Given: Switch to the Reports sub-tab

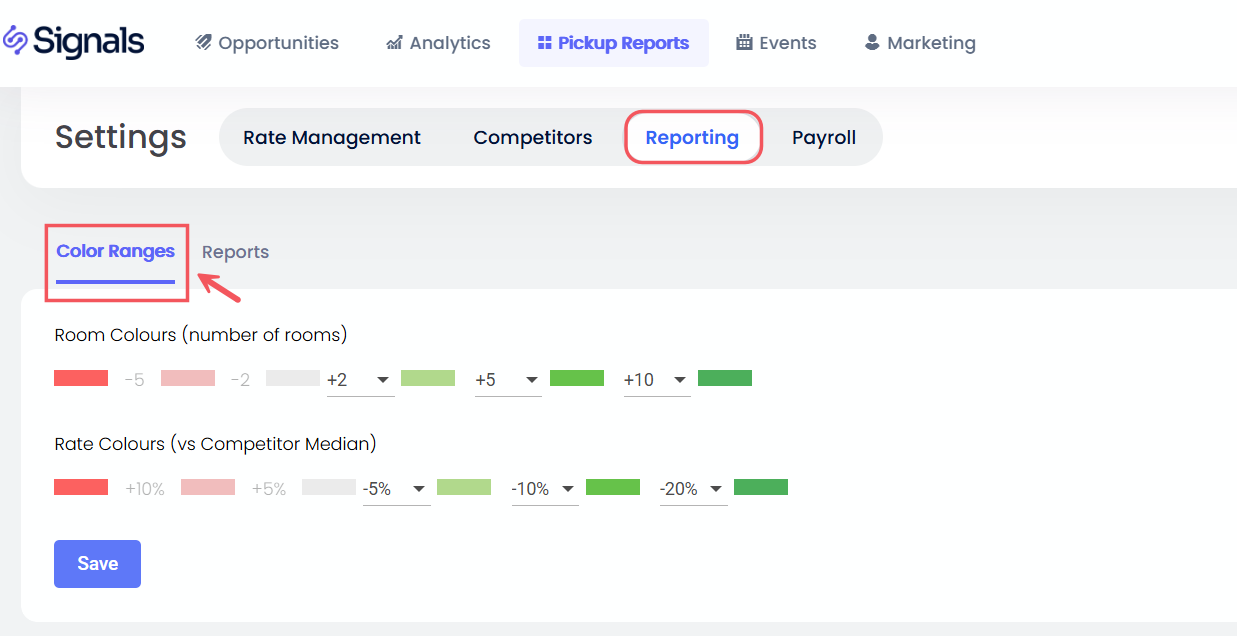Looking at the screenshot, I should point(235,252).
